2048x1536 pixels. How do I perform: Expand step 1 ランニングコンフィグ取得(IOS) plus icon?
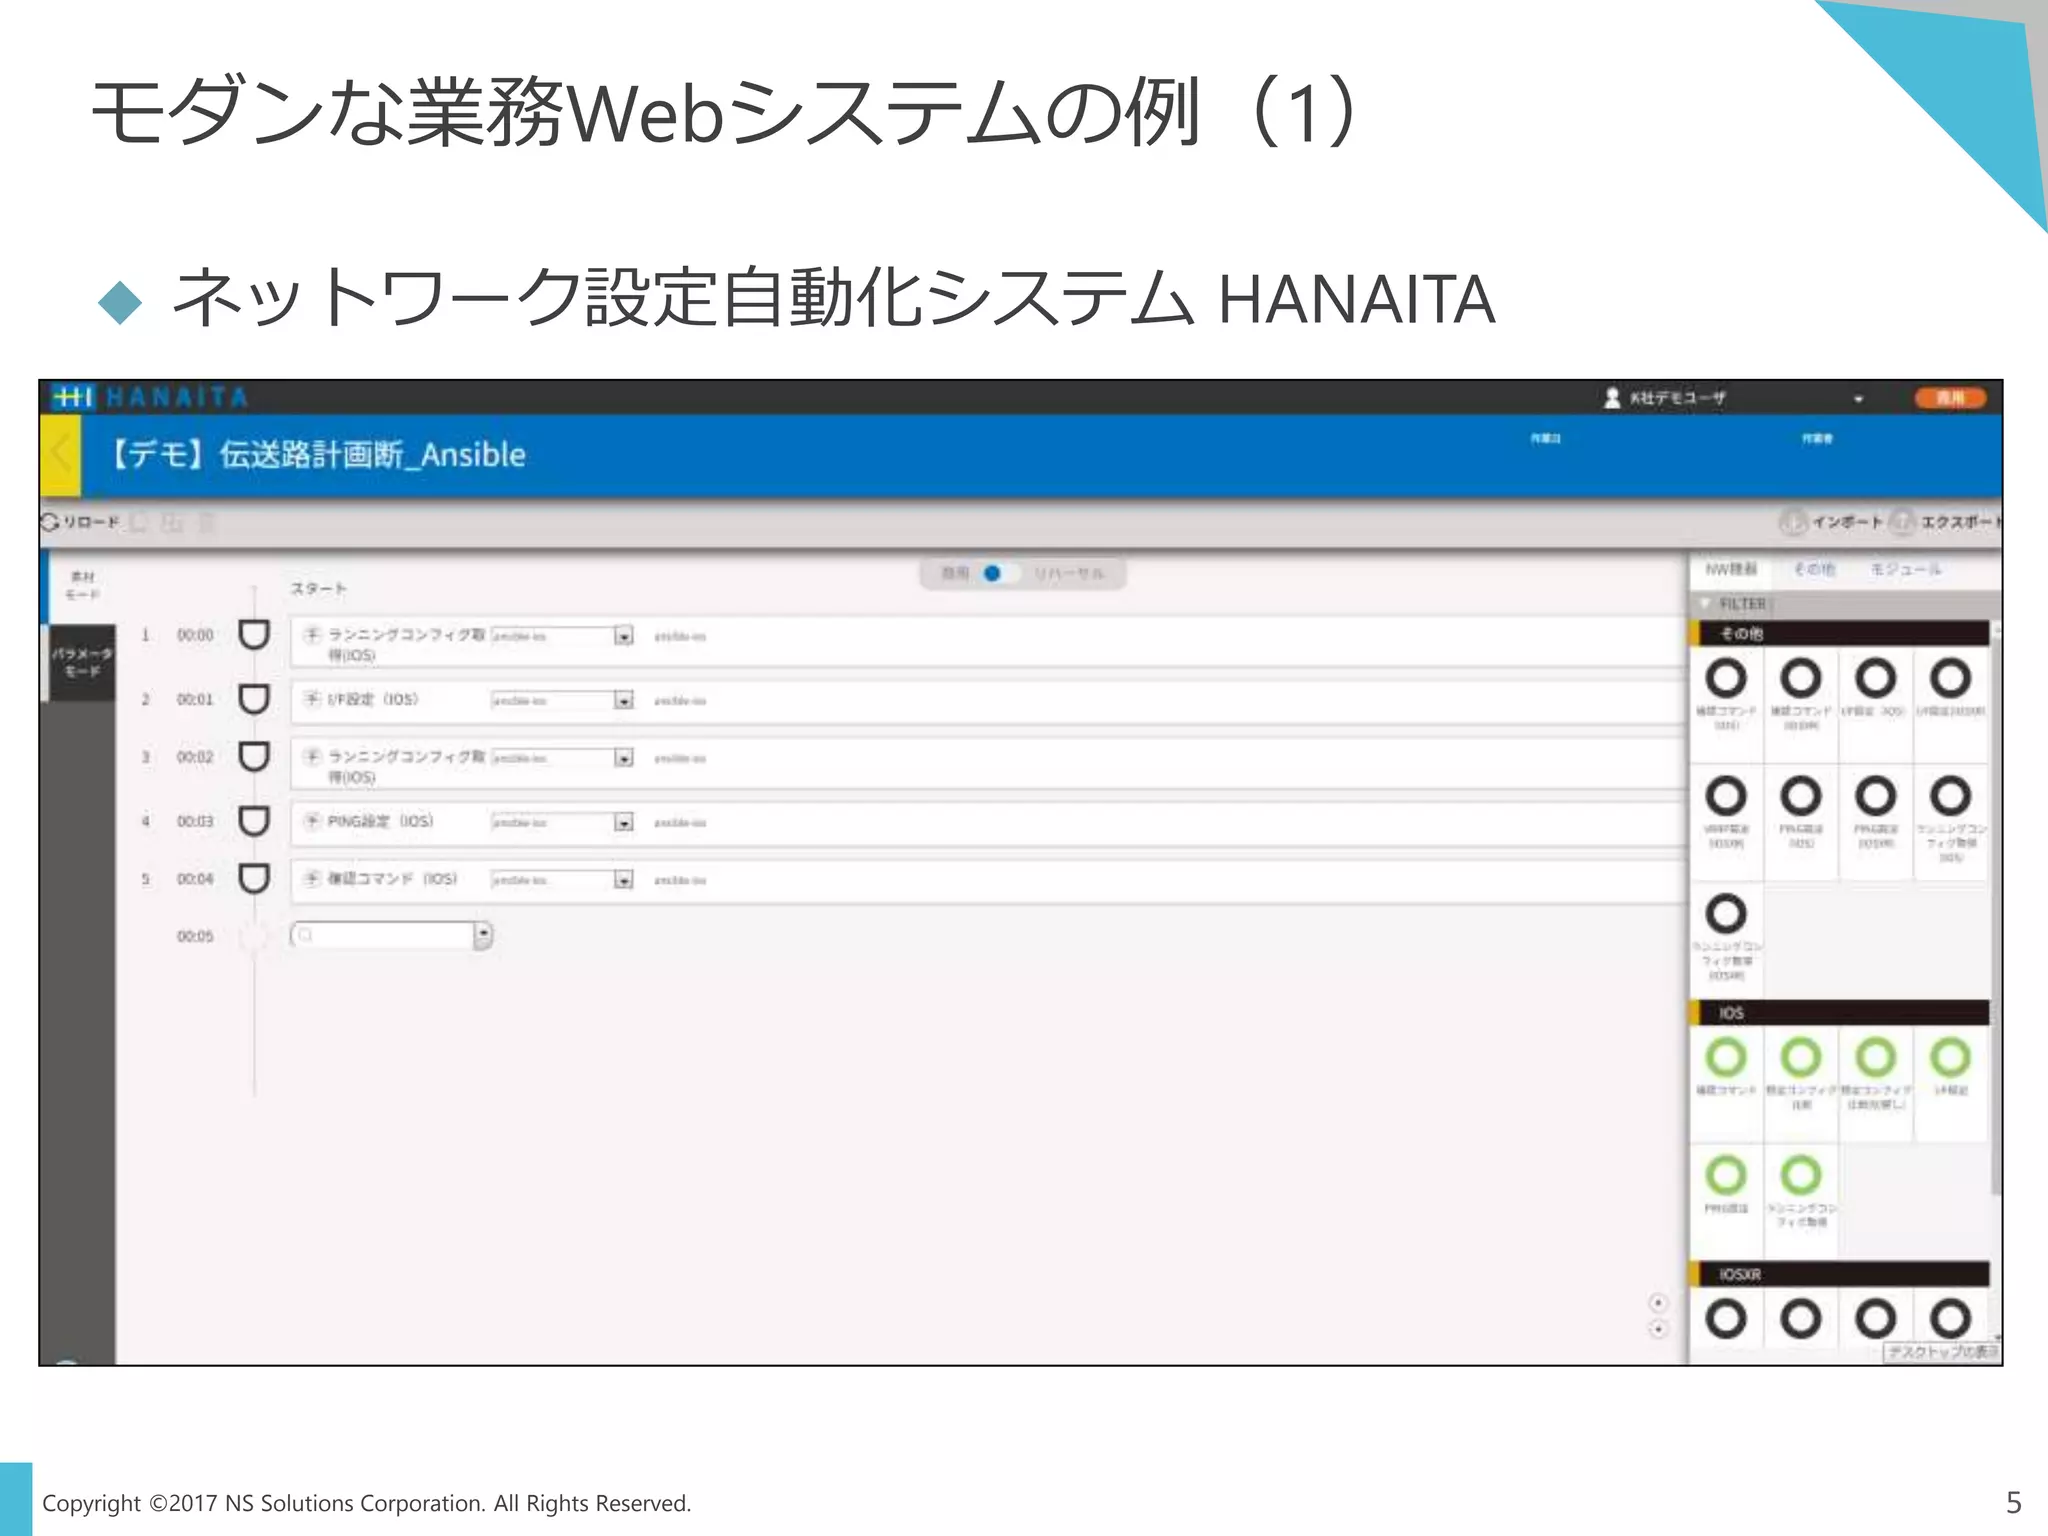(x=312, y=635)
